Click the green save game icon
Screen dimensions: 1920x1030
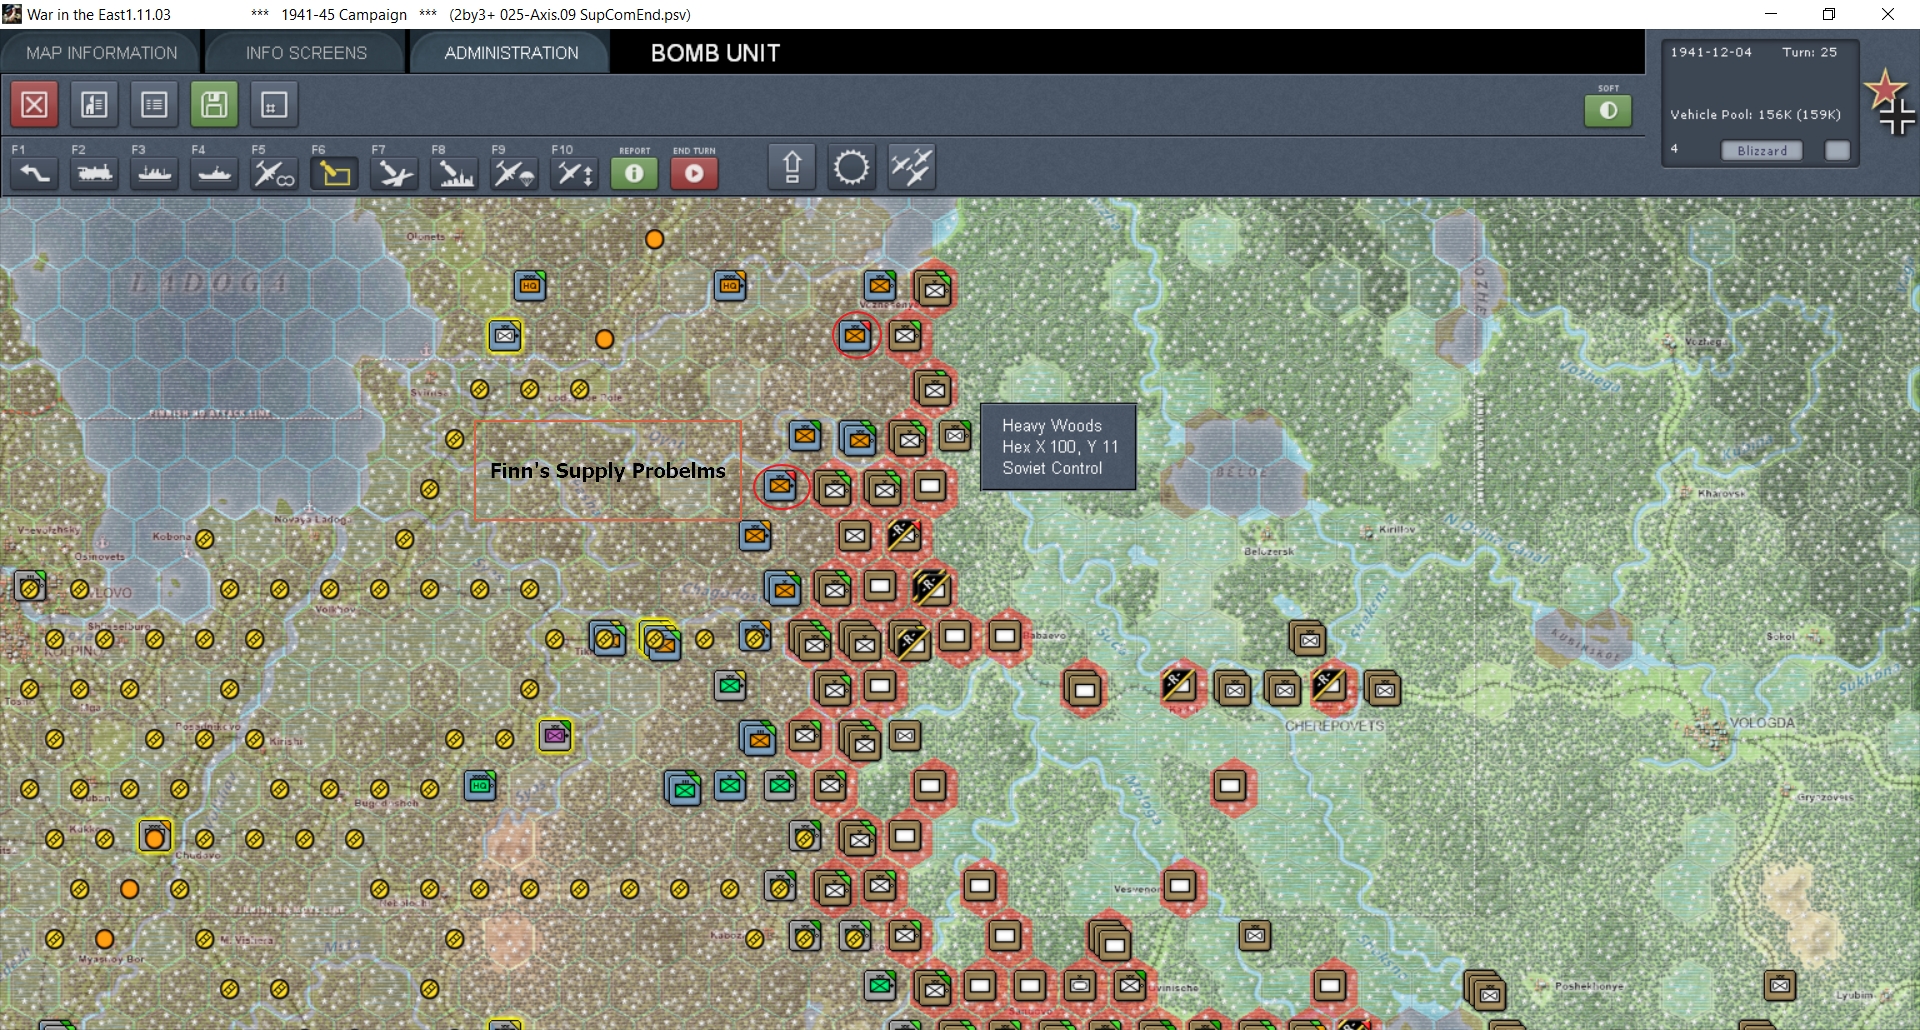click(214, 104)
